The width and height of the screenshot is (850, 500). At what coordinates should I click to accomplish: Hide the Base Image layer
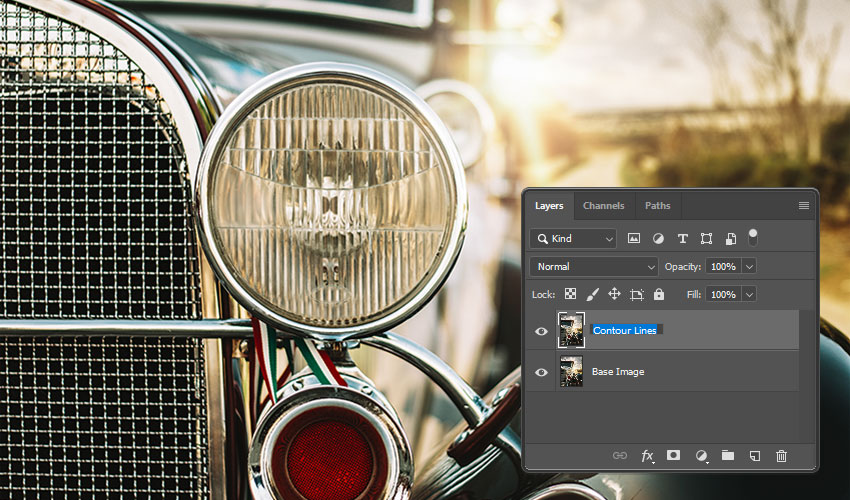click(541, 372)
